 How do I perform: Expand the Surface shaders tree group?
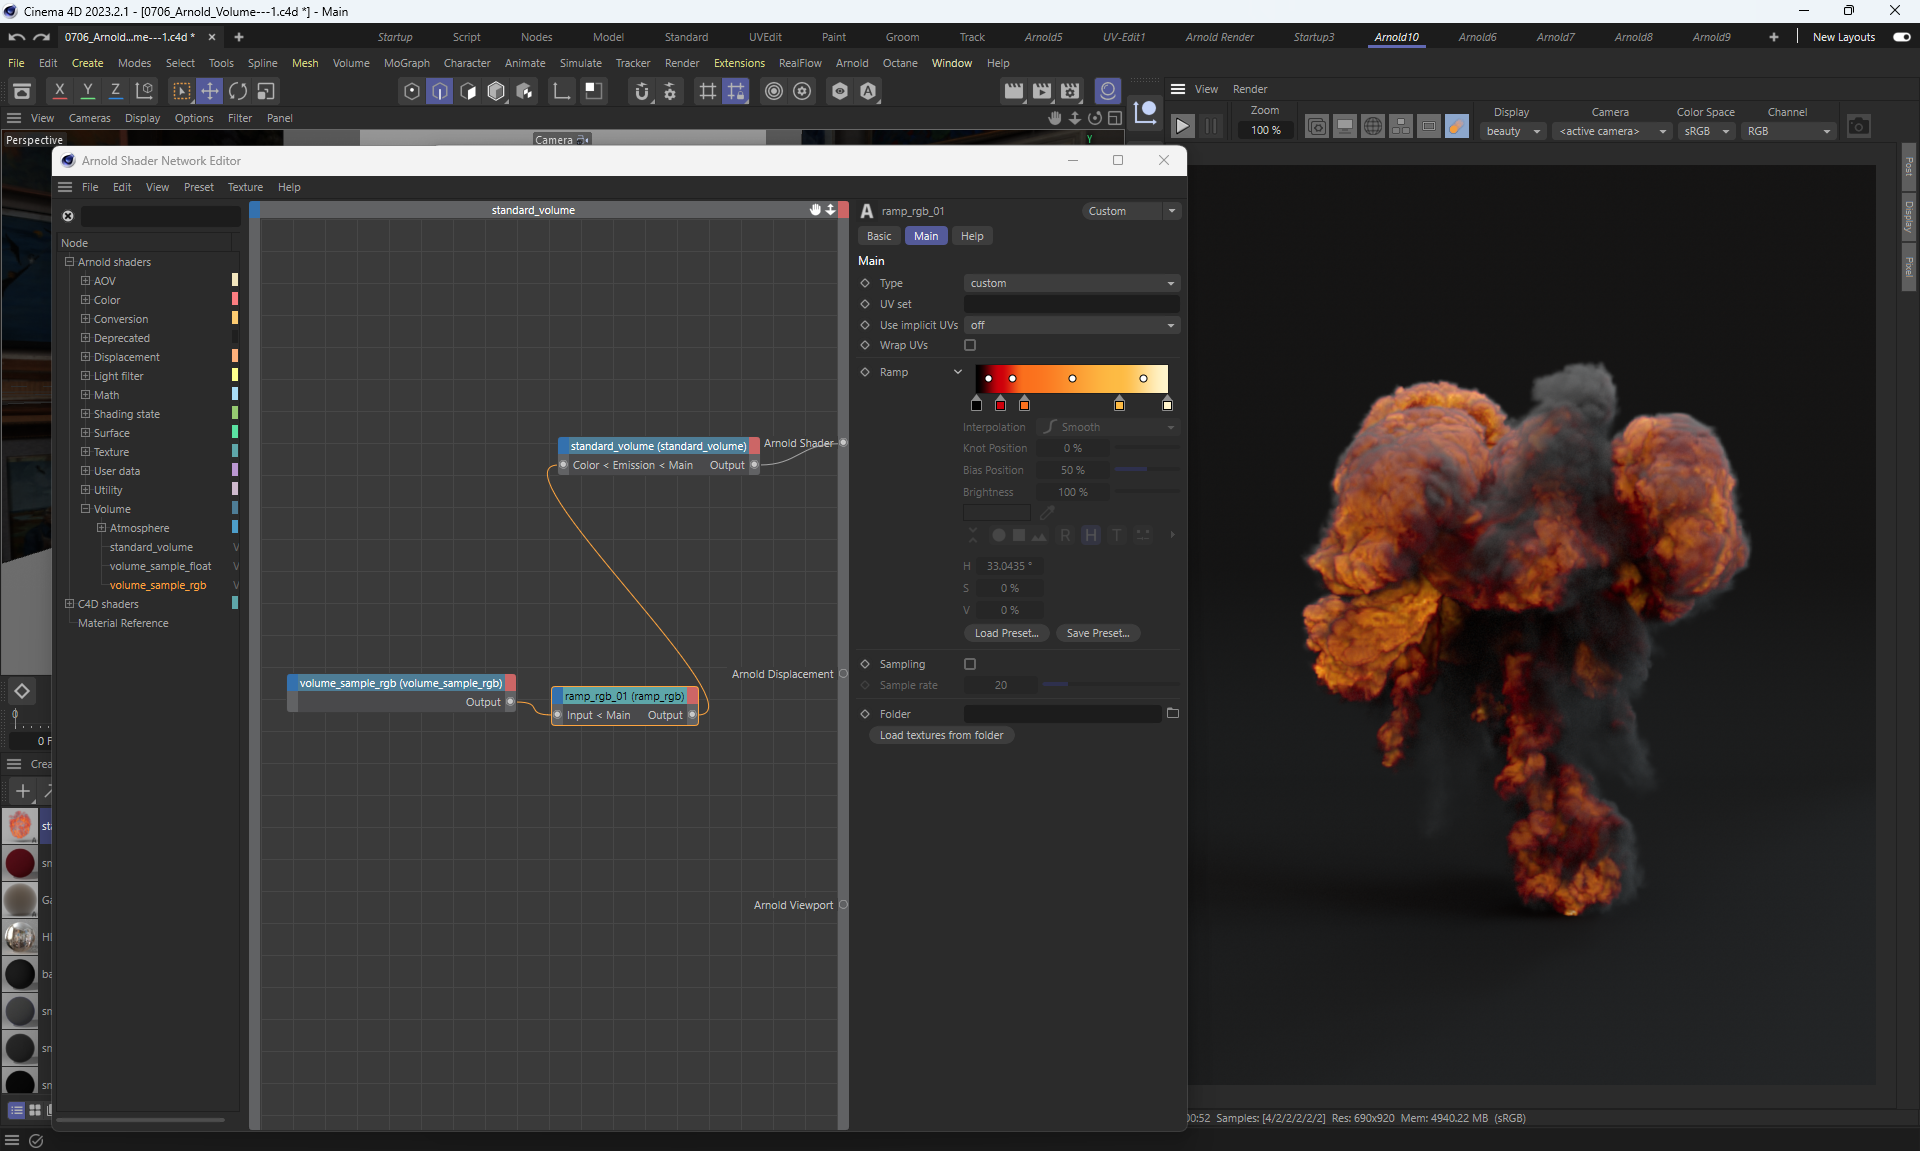[86, 433]
